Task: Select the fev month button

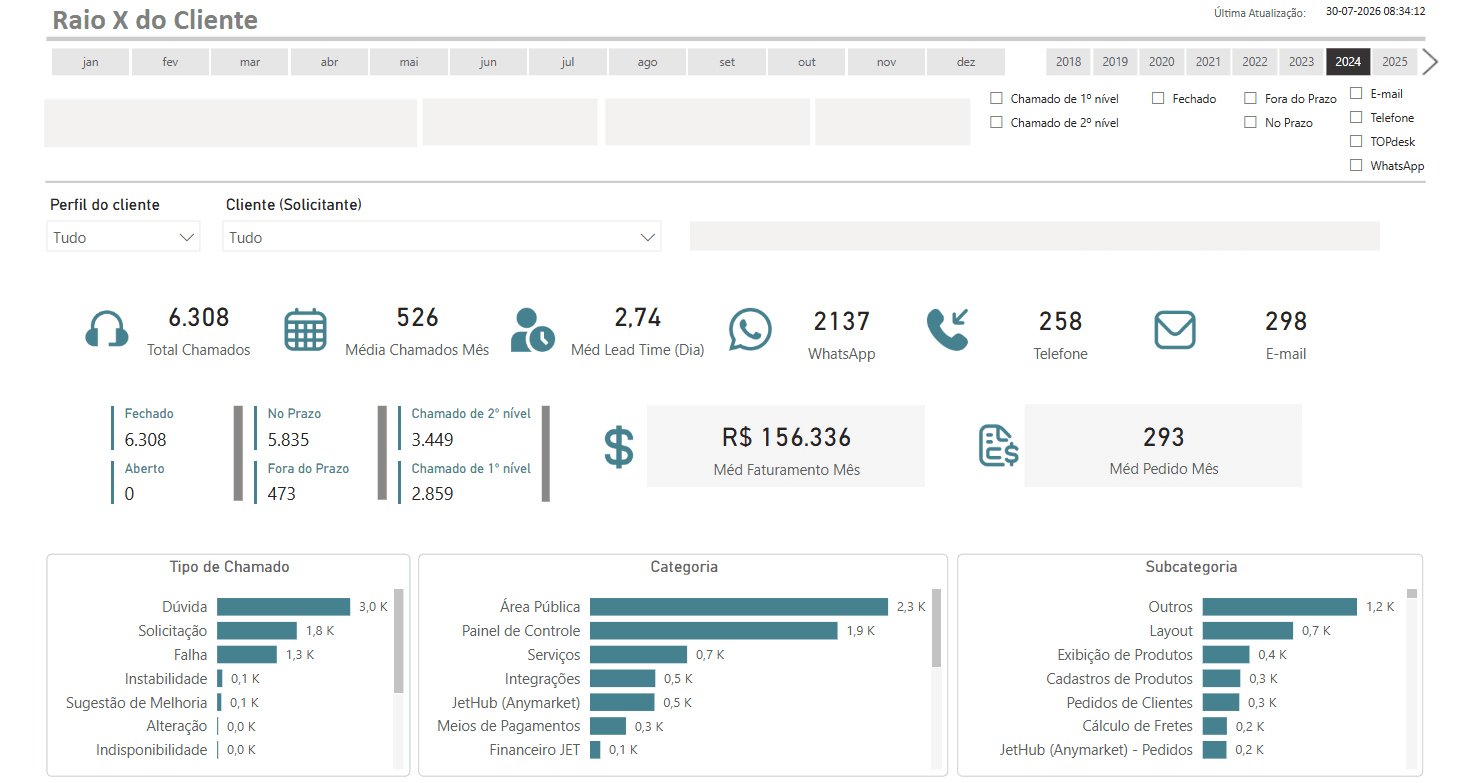Action: coord(170,62)
